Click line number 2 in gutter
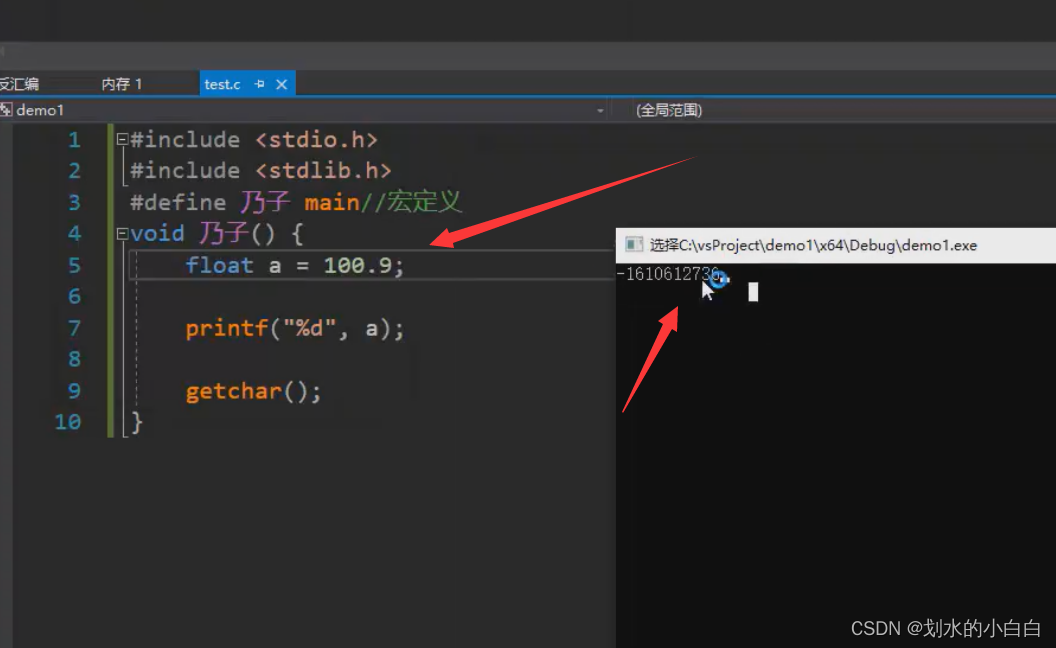This screenshot has width=1056, height=648. pyautogui.click(x=74, y=171)
